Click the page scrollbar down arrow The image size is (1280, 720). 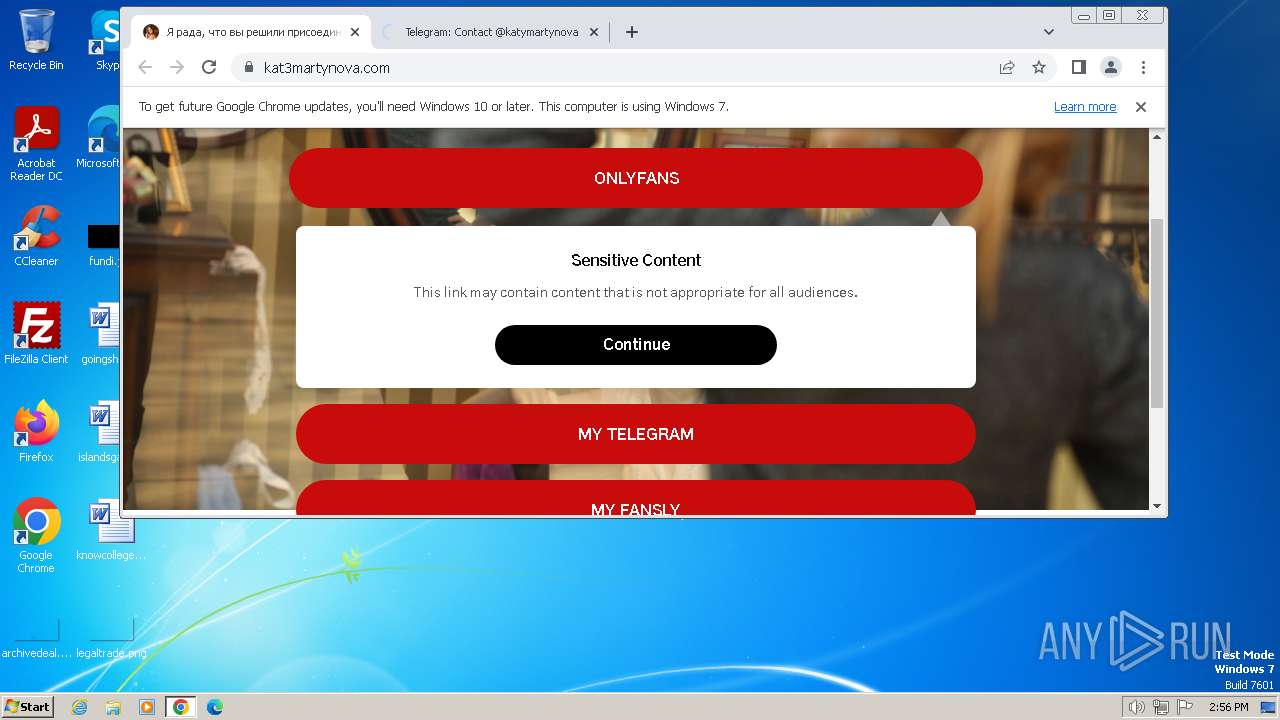point(1158,506)
